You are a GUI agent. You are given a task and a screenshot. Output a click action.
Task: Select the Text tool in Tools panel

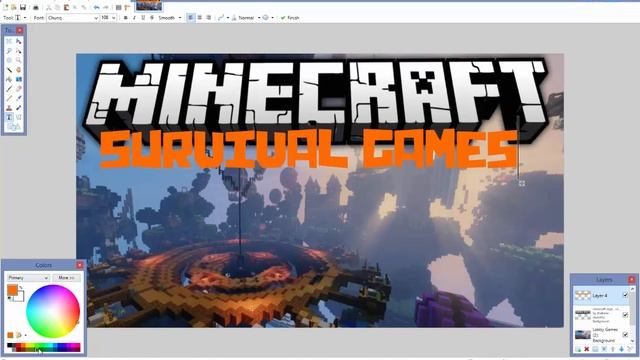9,117
